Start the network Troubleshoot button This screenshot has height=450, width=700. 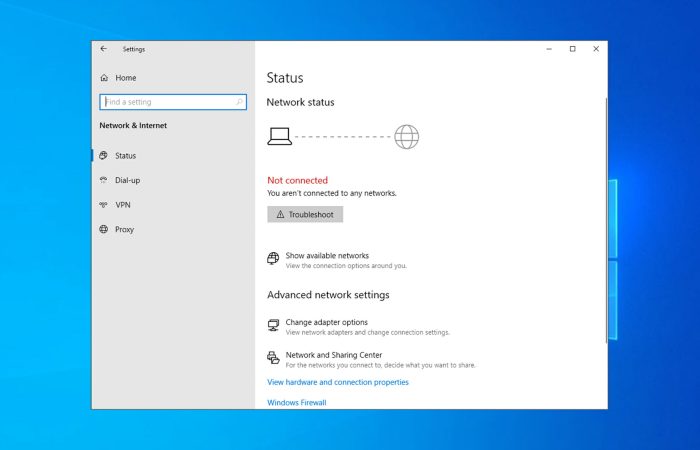(x=305, y=214)
